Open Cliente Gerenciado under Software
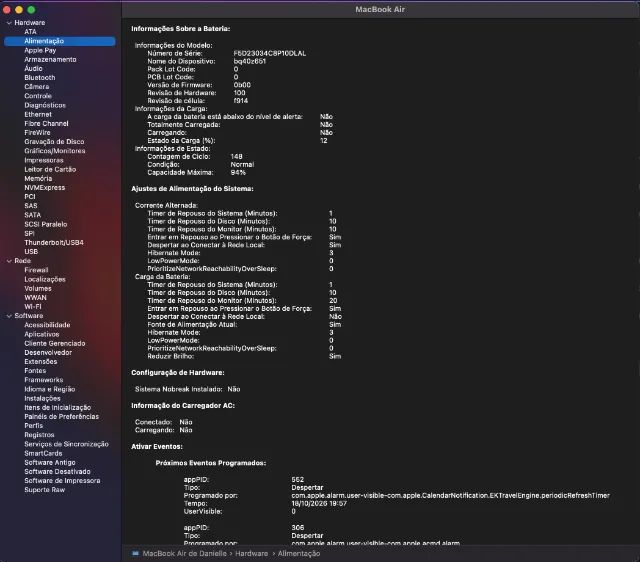This screenshot has width=640, height=562. point(55,343)
